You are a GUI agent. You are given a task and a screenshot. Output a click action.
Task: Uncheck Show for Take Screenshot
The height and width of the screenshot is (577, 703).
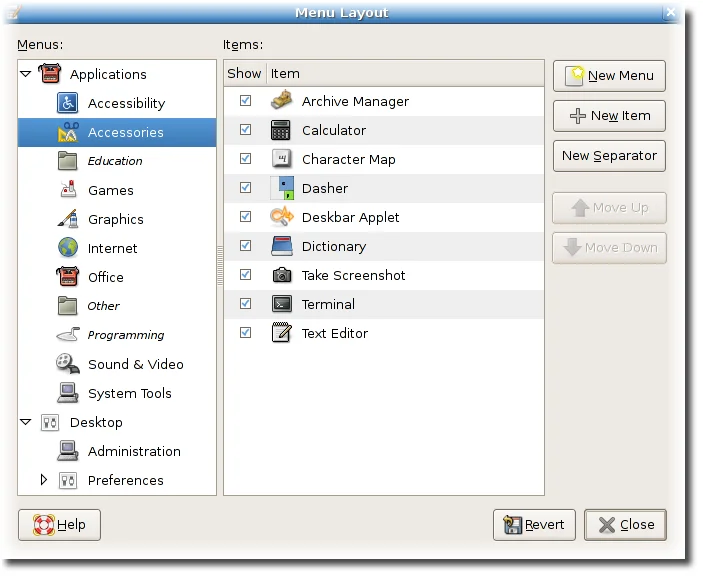point(245,274)
